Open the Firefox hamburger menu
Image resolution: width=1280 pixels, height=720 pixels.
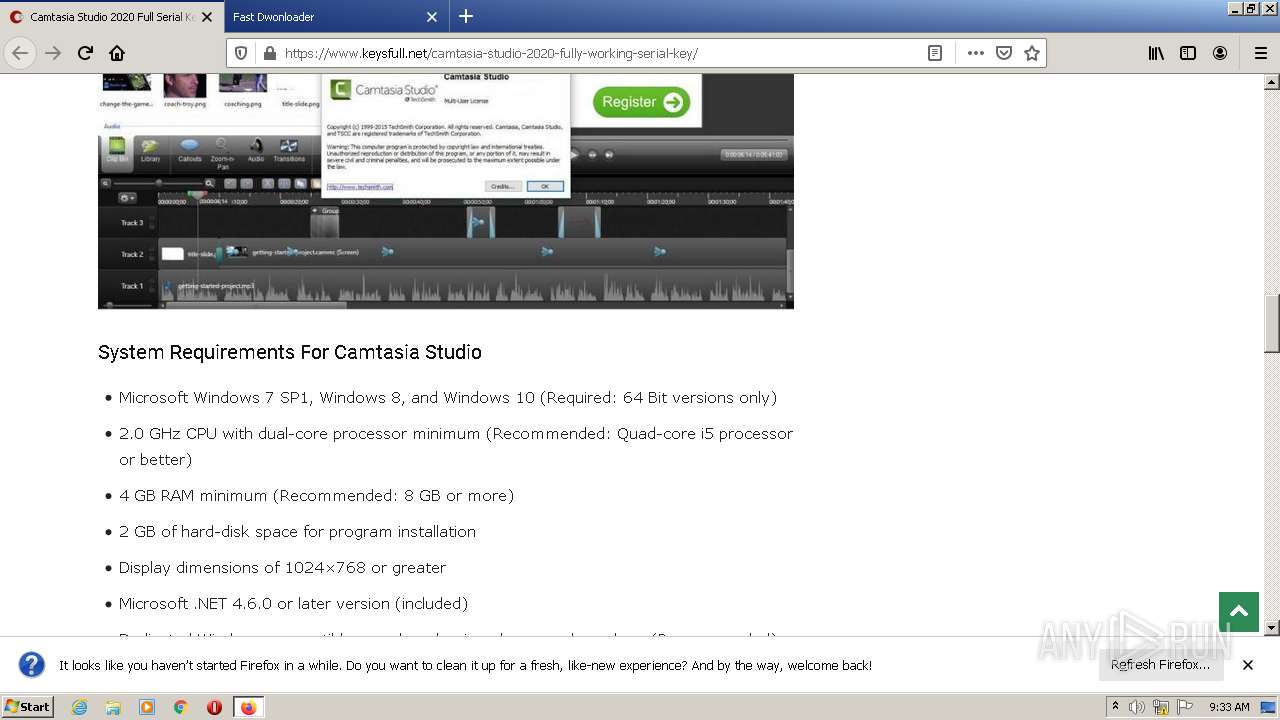1260,53
